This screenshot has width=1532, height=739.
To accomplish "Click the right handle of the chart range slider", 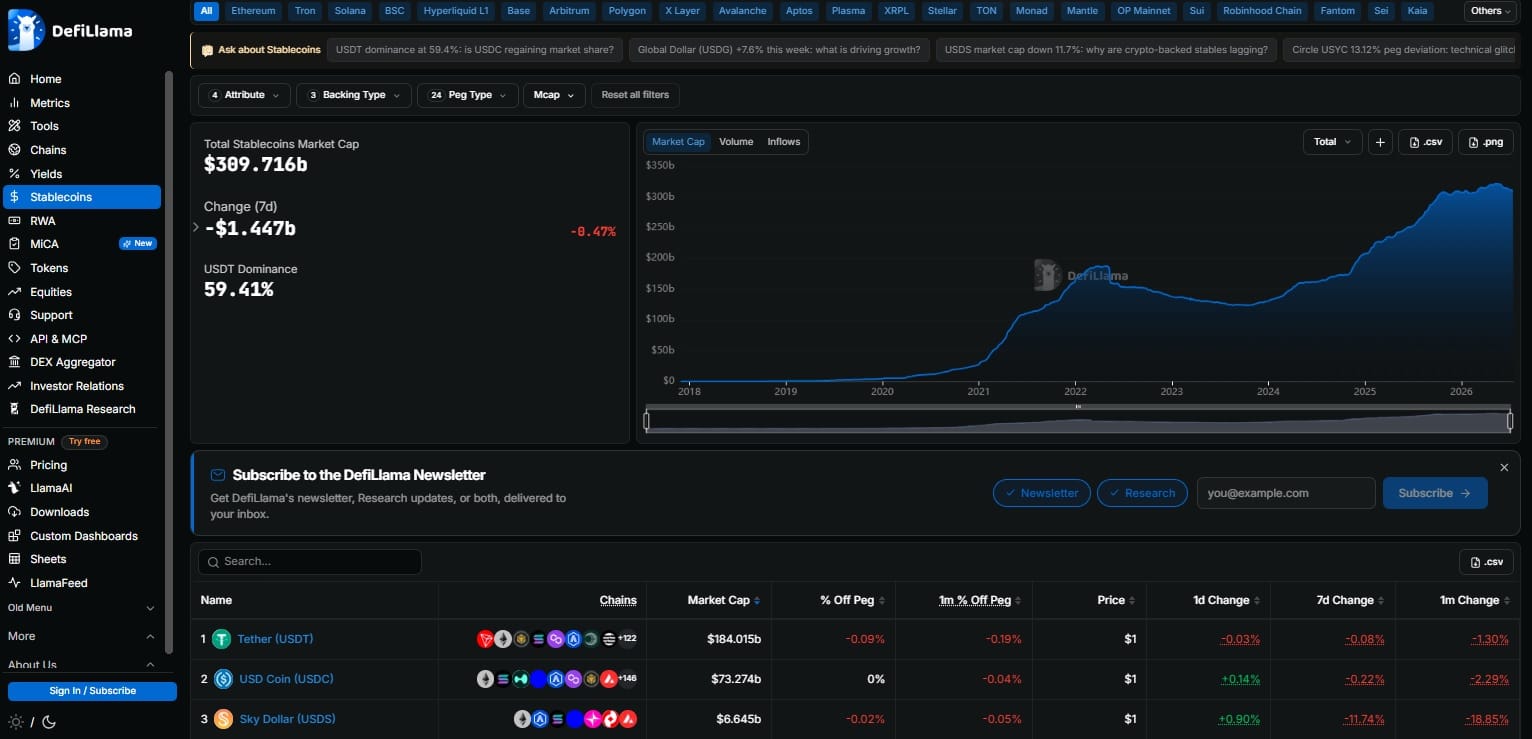I will (1510, 421).
